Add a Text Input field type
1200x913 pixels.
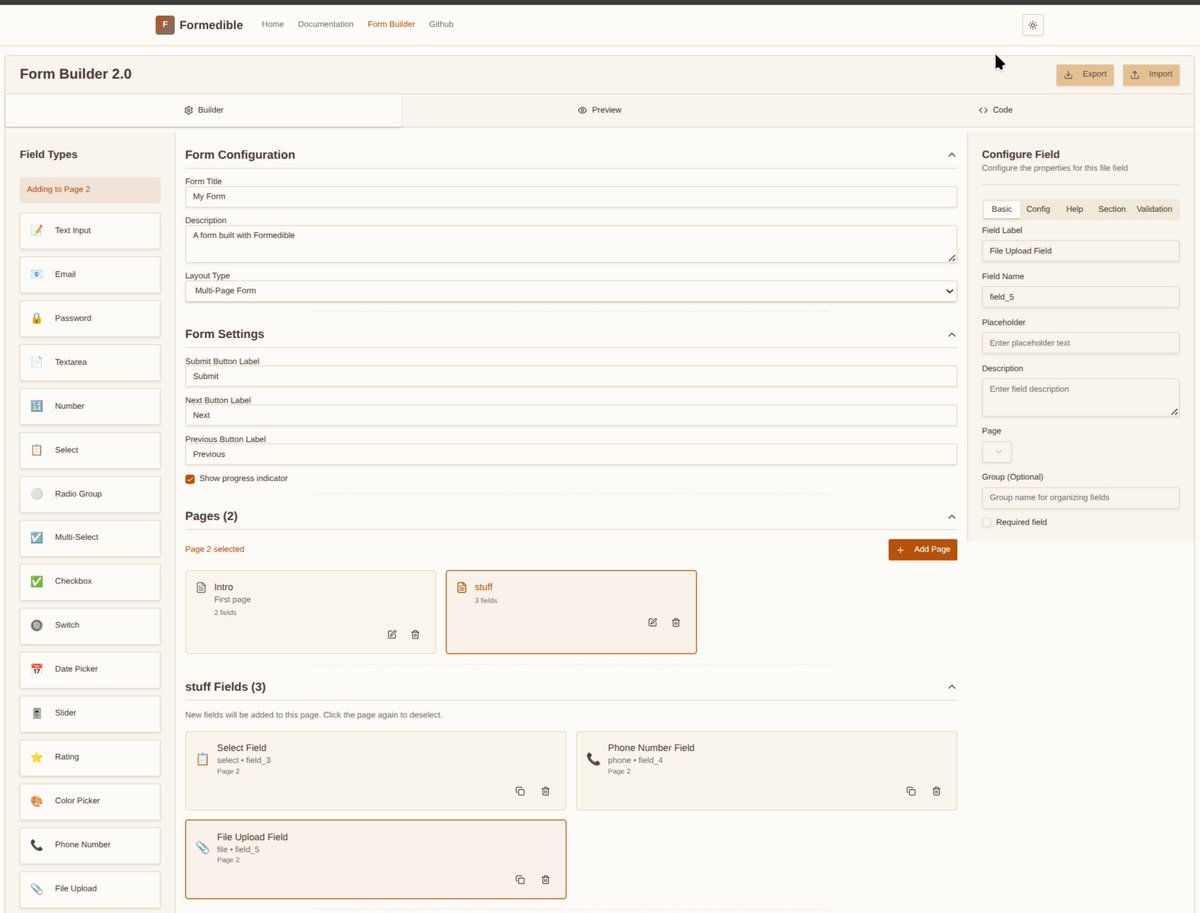[x=90, y=230]
